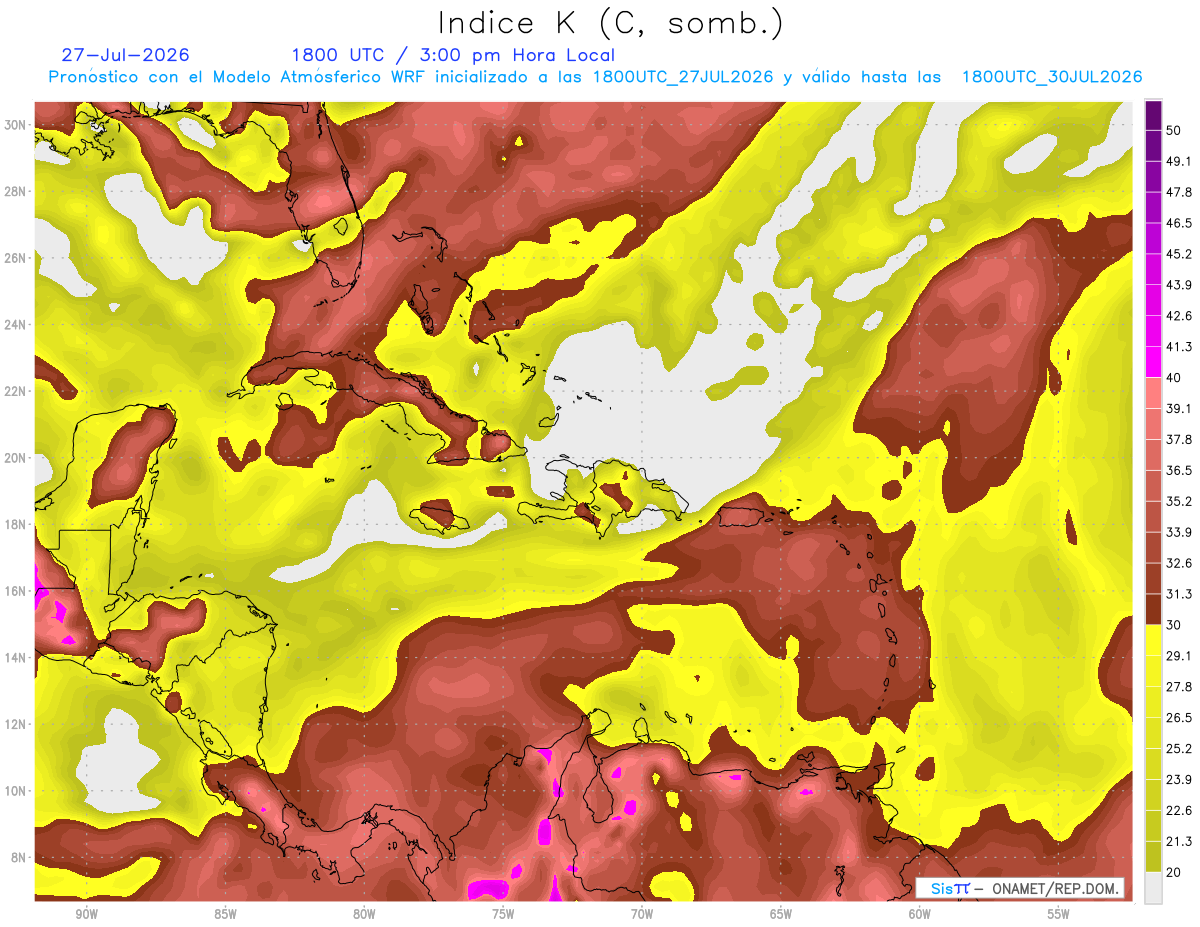
Task: Click the legend value 41.3
Action: [x=1179, y=347]
